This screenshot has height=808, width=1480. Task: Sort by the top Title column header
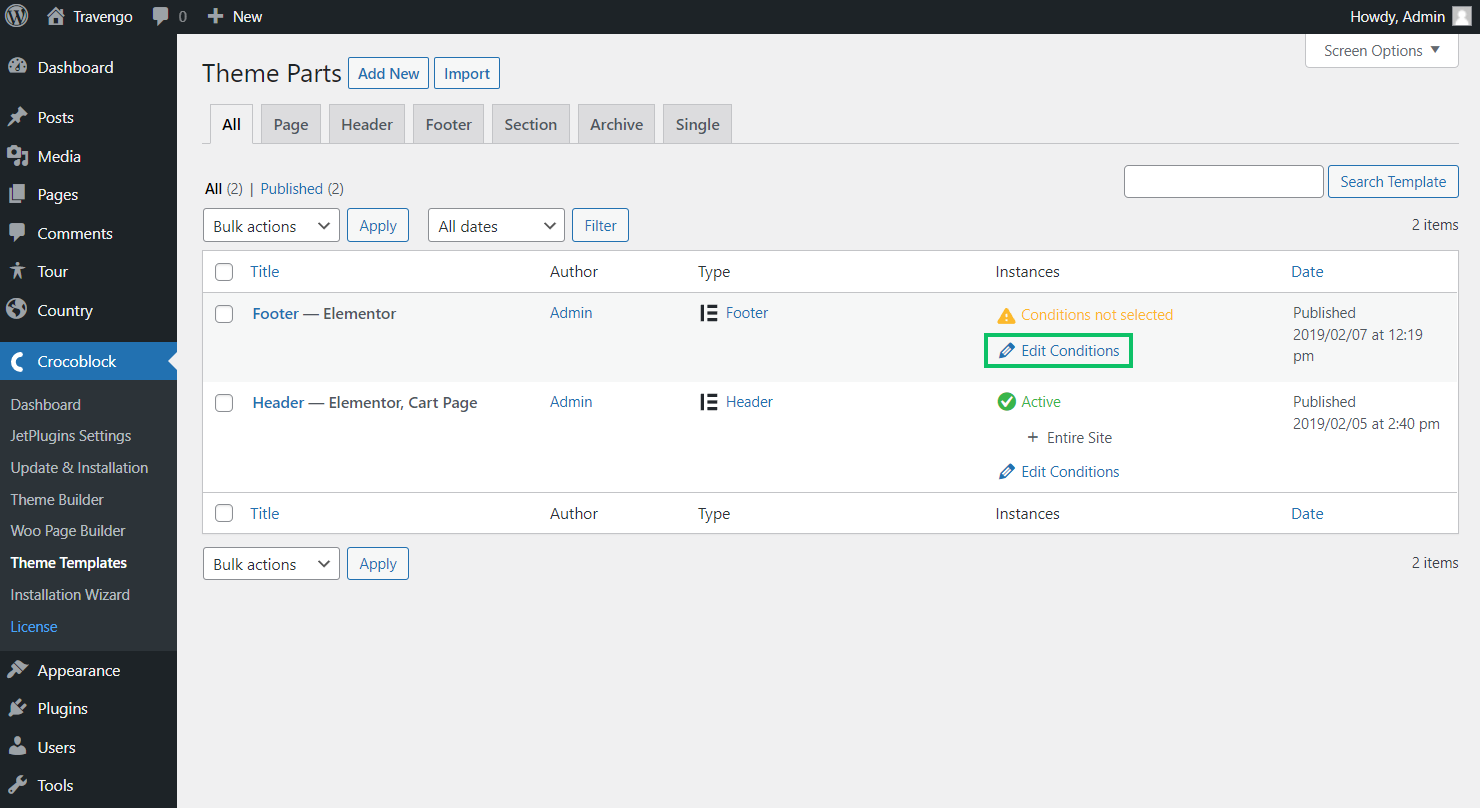[265, 272]
